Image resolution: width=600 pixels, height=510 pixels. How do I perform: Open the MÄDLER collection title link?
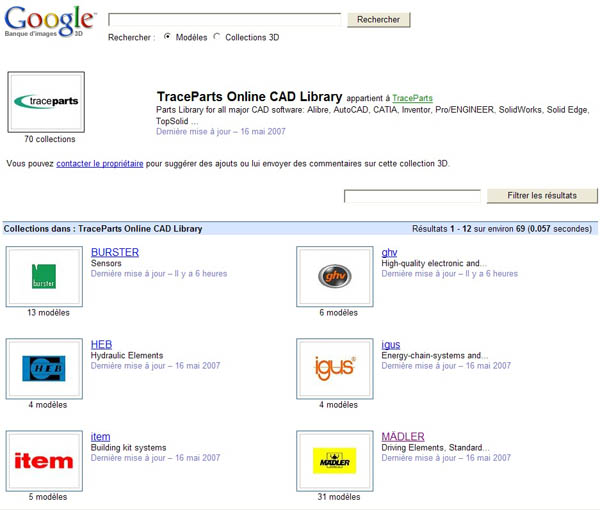(x=403, y=437)
